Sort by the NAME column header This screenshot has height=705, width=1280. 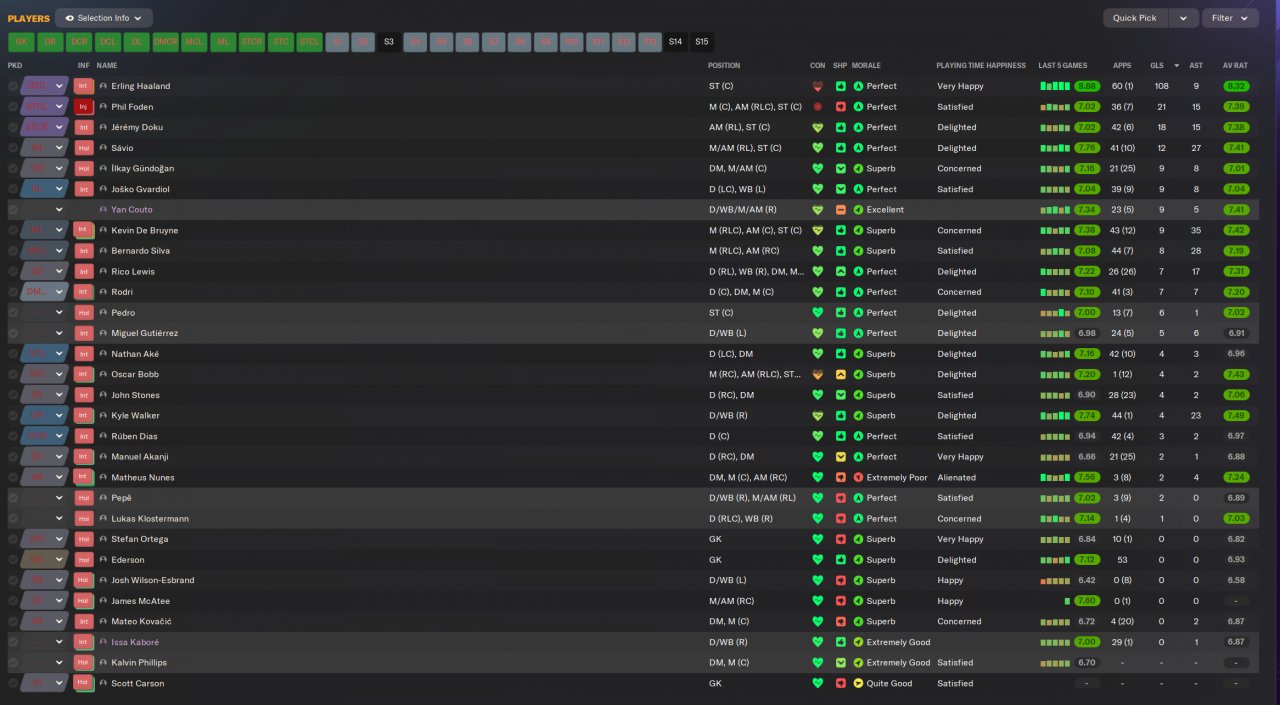pyautogui.click(x=107, y=65)
